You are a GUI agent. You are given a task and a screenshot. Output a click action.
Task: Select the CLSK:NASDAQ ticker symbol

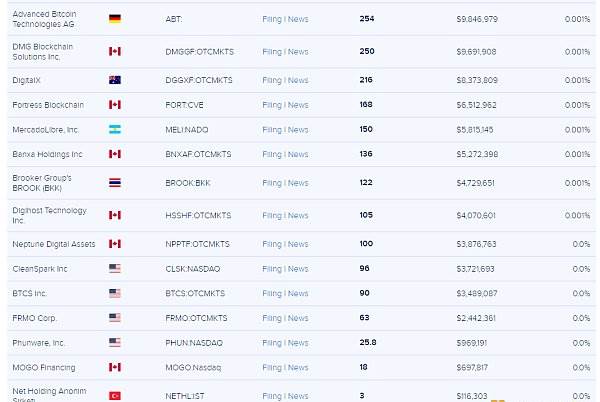tap(192, 269)
